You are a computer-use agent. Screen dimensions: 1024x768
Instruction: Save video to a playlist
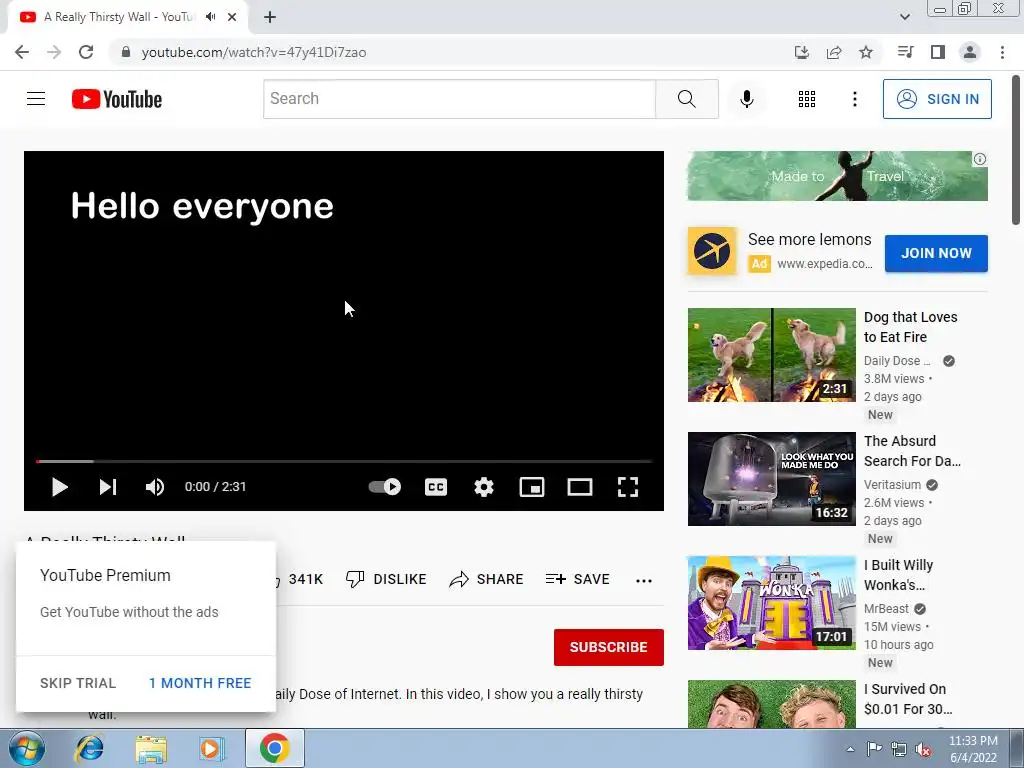[577, 579]
